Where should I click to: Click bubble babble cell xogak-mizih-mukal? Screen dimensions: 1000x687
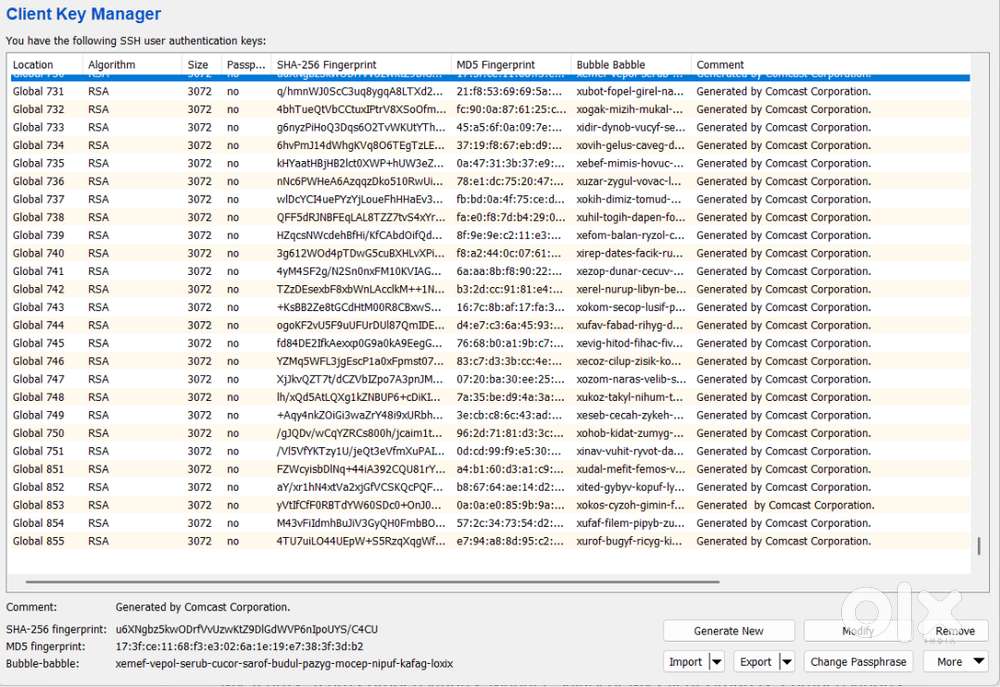[x=630, y=109]
